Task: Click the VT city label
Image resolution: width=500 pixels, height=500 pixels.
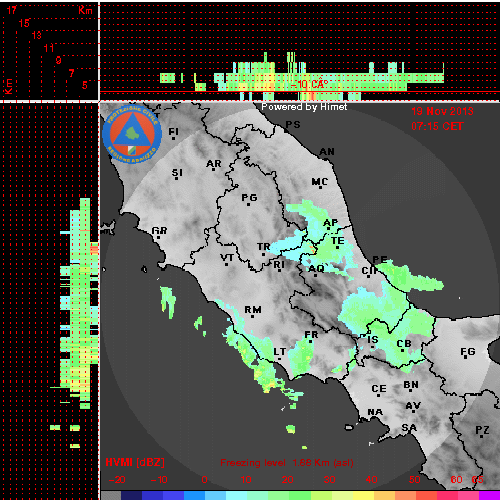Action: click(227, 258)
